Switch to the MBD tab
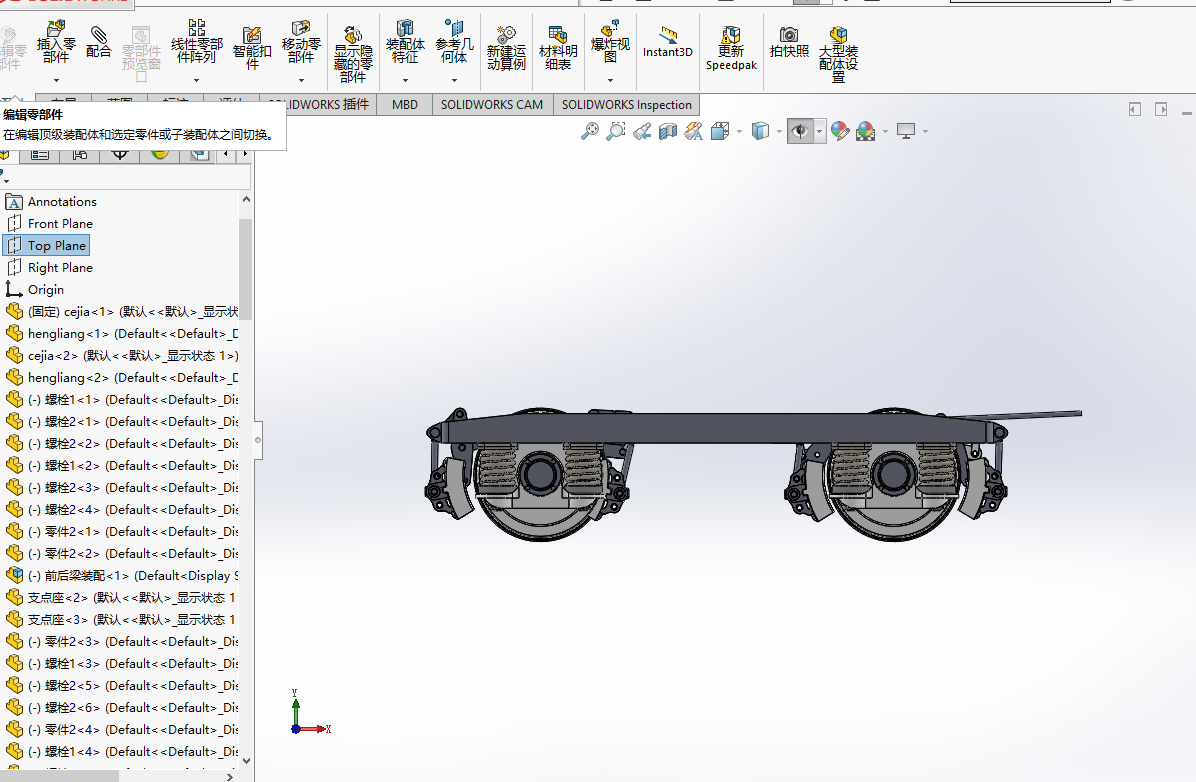 (x=405, y=105)
